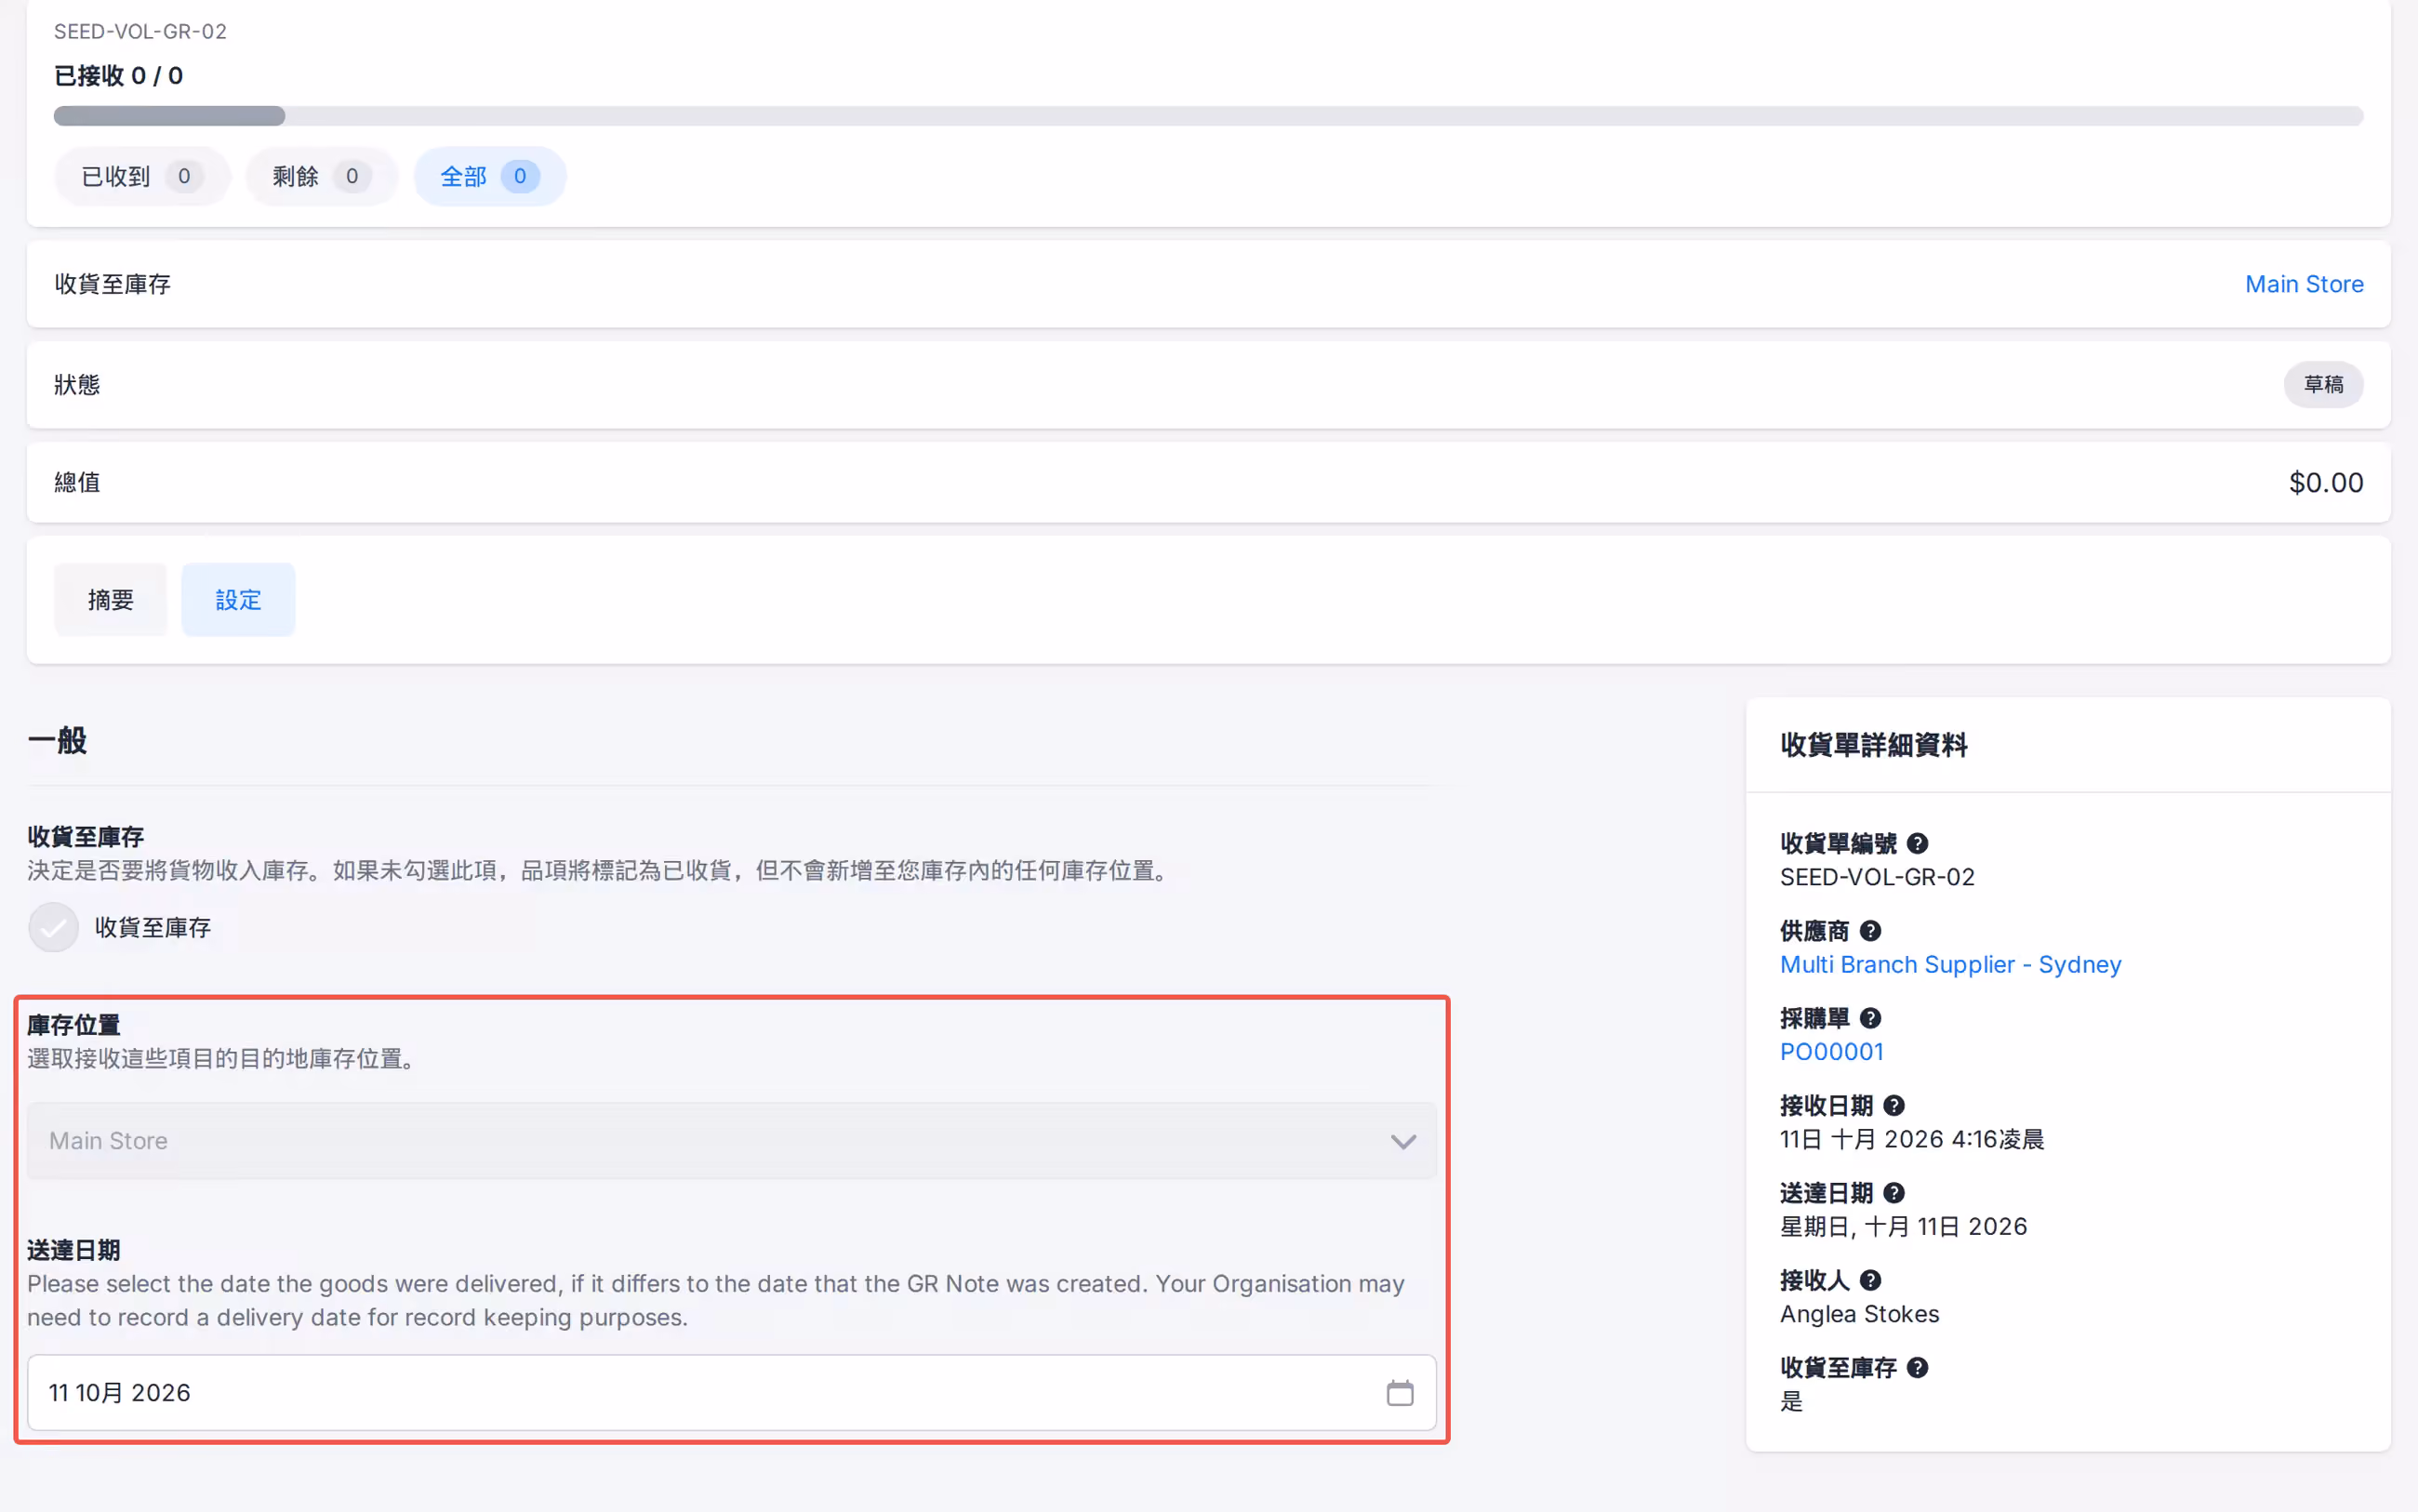Click the 庫存位置 field label
This screenshot has height=1512, width=2418.
pyautogui.click(x=73, y=1025)
